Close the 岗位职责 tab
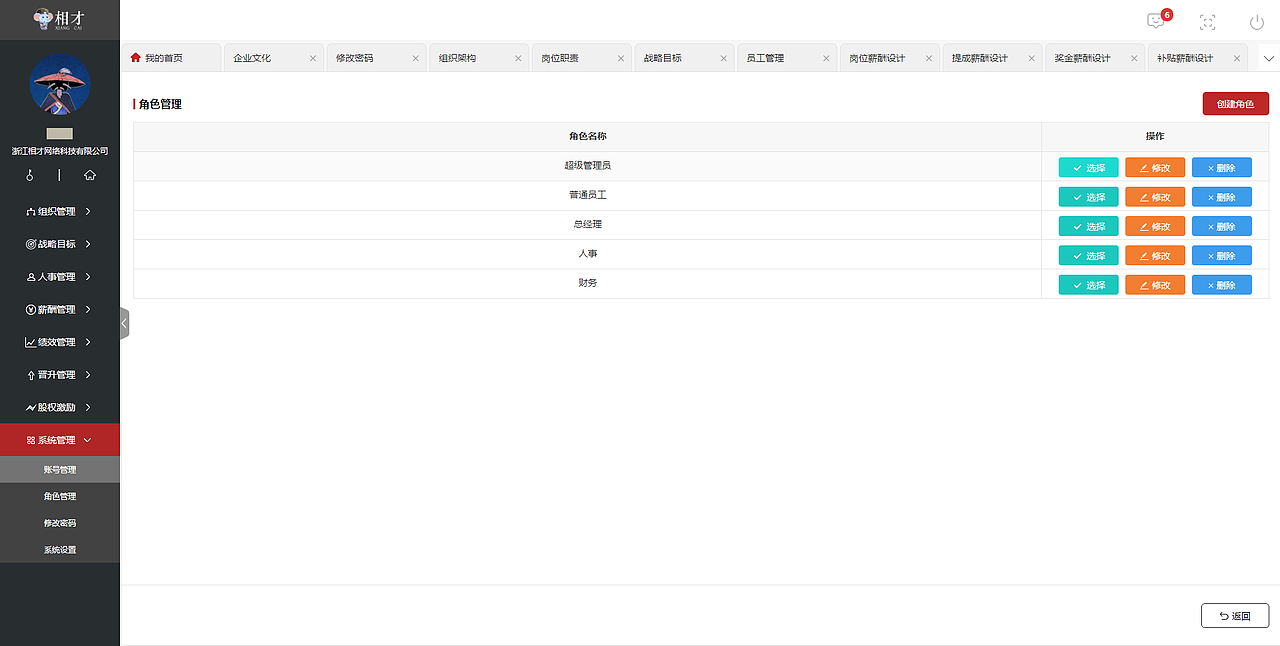The height and width of the screenshot is (646, 1280). click(621, 58)
